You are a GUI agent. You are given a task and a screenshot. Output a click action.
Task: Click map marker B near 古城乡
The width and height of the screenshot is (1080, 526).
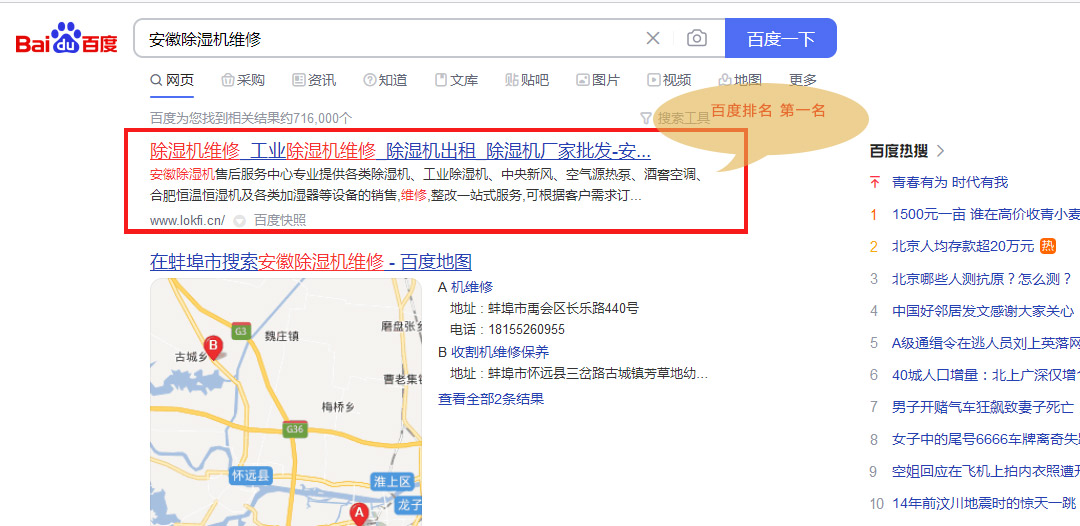click(214, 348)
